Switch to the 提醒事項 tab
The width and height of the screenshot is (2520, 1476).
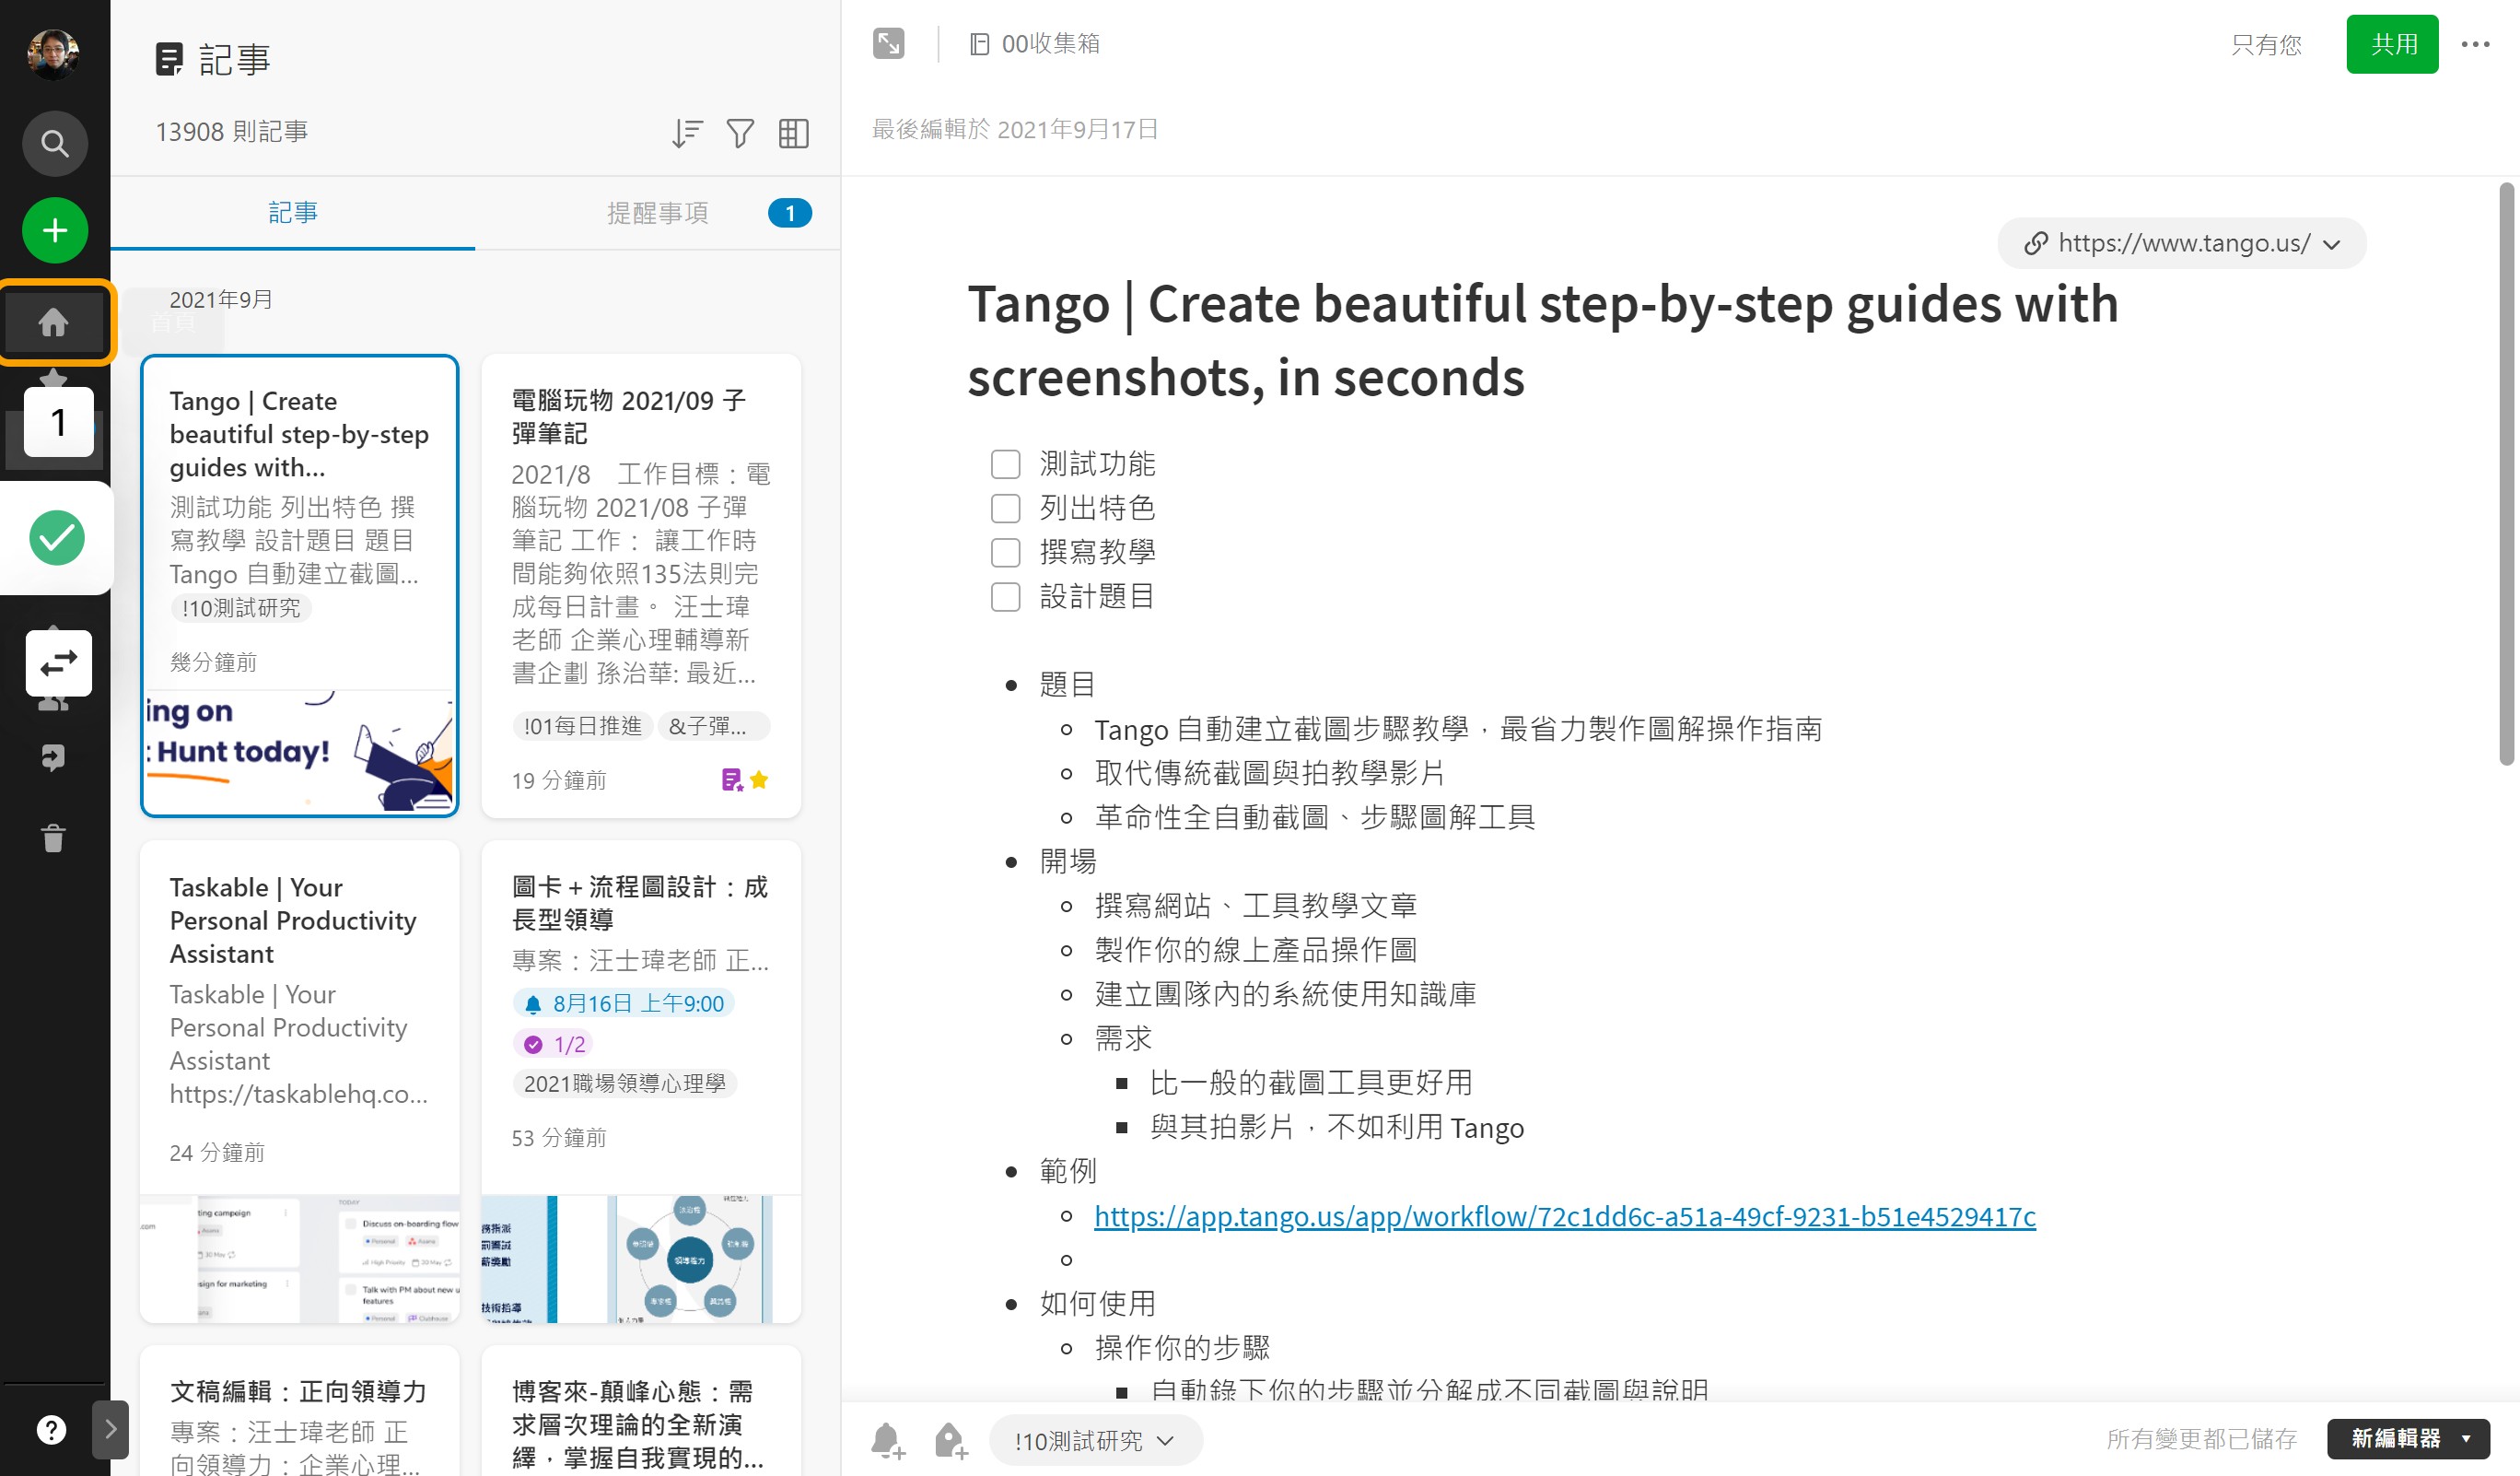[658, 213]
